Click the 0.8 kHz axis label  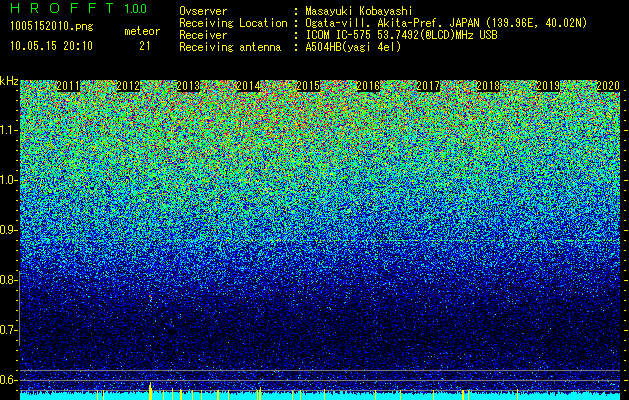click(9, 280)
